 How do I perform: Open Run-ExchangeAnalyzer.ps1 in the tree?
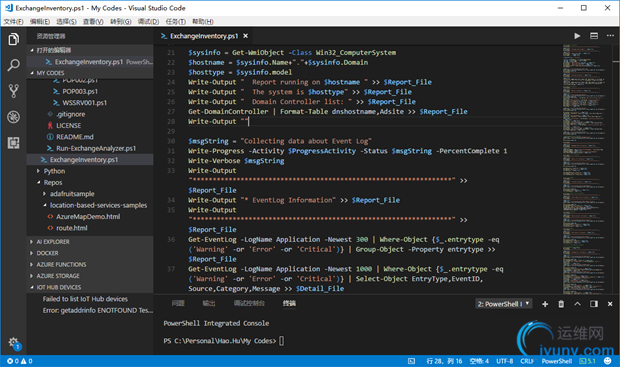tap(90, 148)
